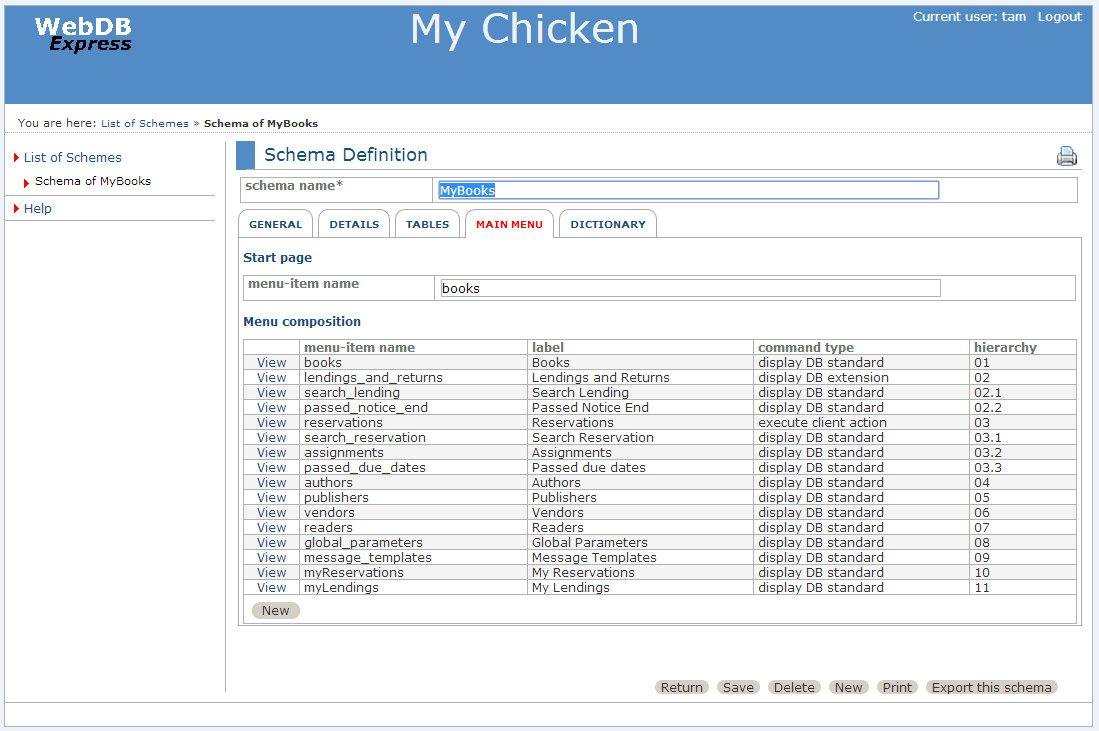1099x731 pixels.
Task: Switch to the Tables tab
Action: pyautogui.click(x=427, y=225)
